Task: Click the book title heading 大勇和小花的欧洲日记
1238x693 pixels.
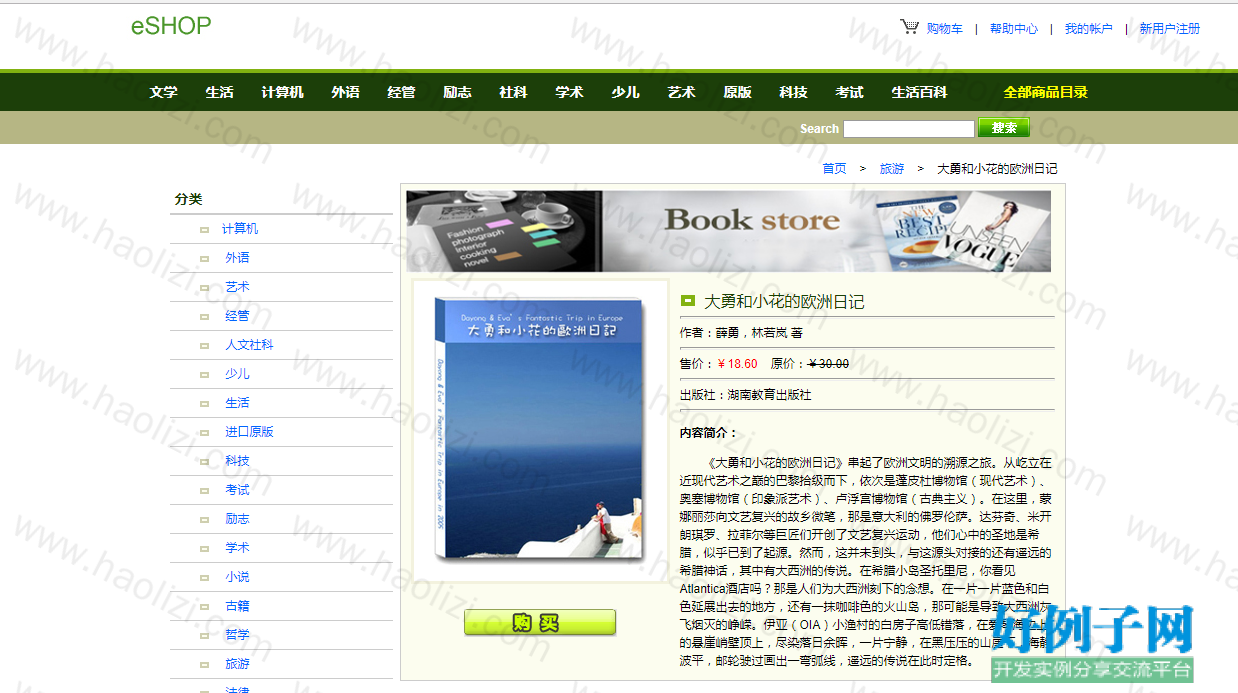Action: click(x=784, y=301)
